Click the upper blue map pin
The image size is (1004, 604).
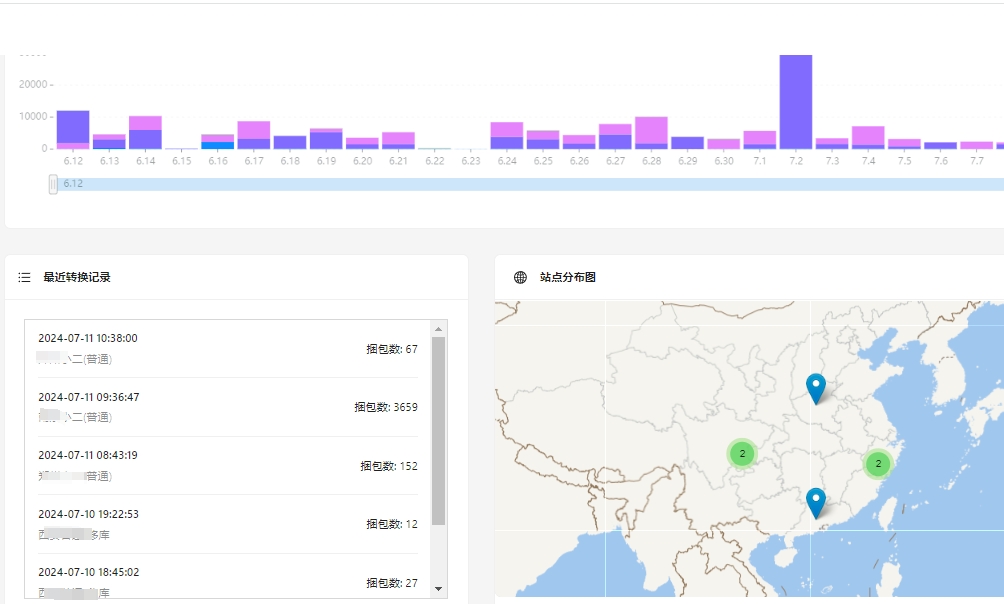click(816, 387)
